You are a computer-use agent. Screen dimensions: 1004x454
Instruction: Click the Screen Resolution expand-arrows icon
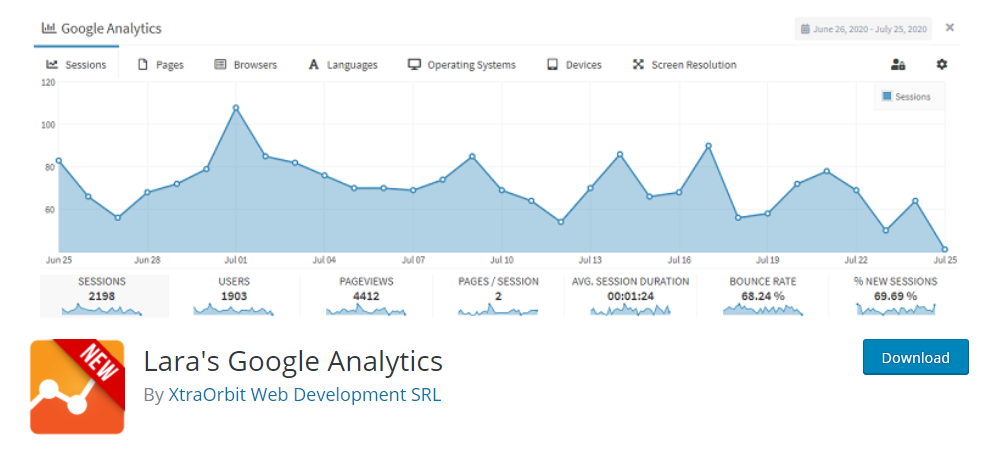[x=638, y=65]
